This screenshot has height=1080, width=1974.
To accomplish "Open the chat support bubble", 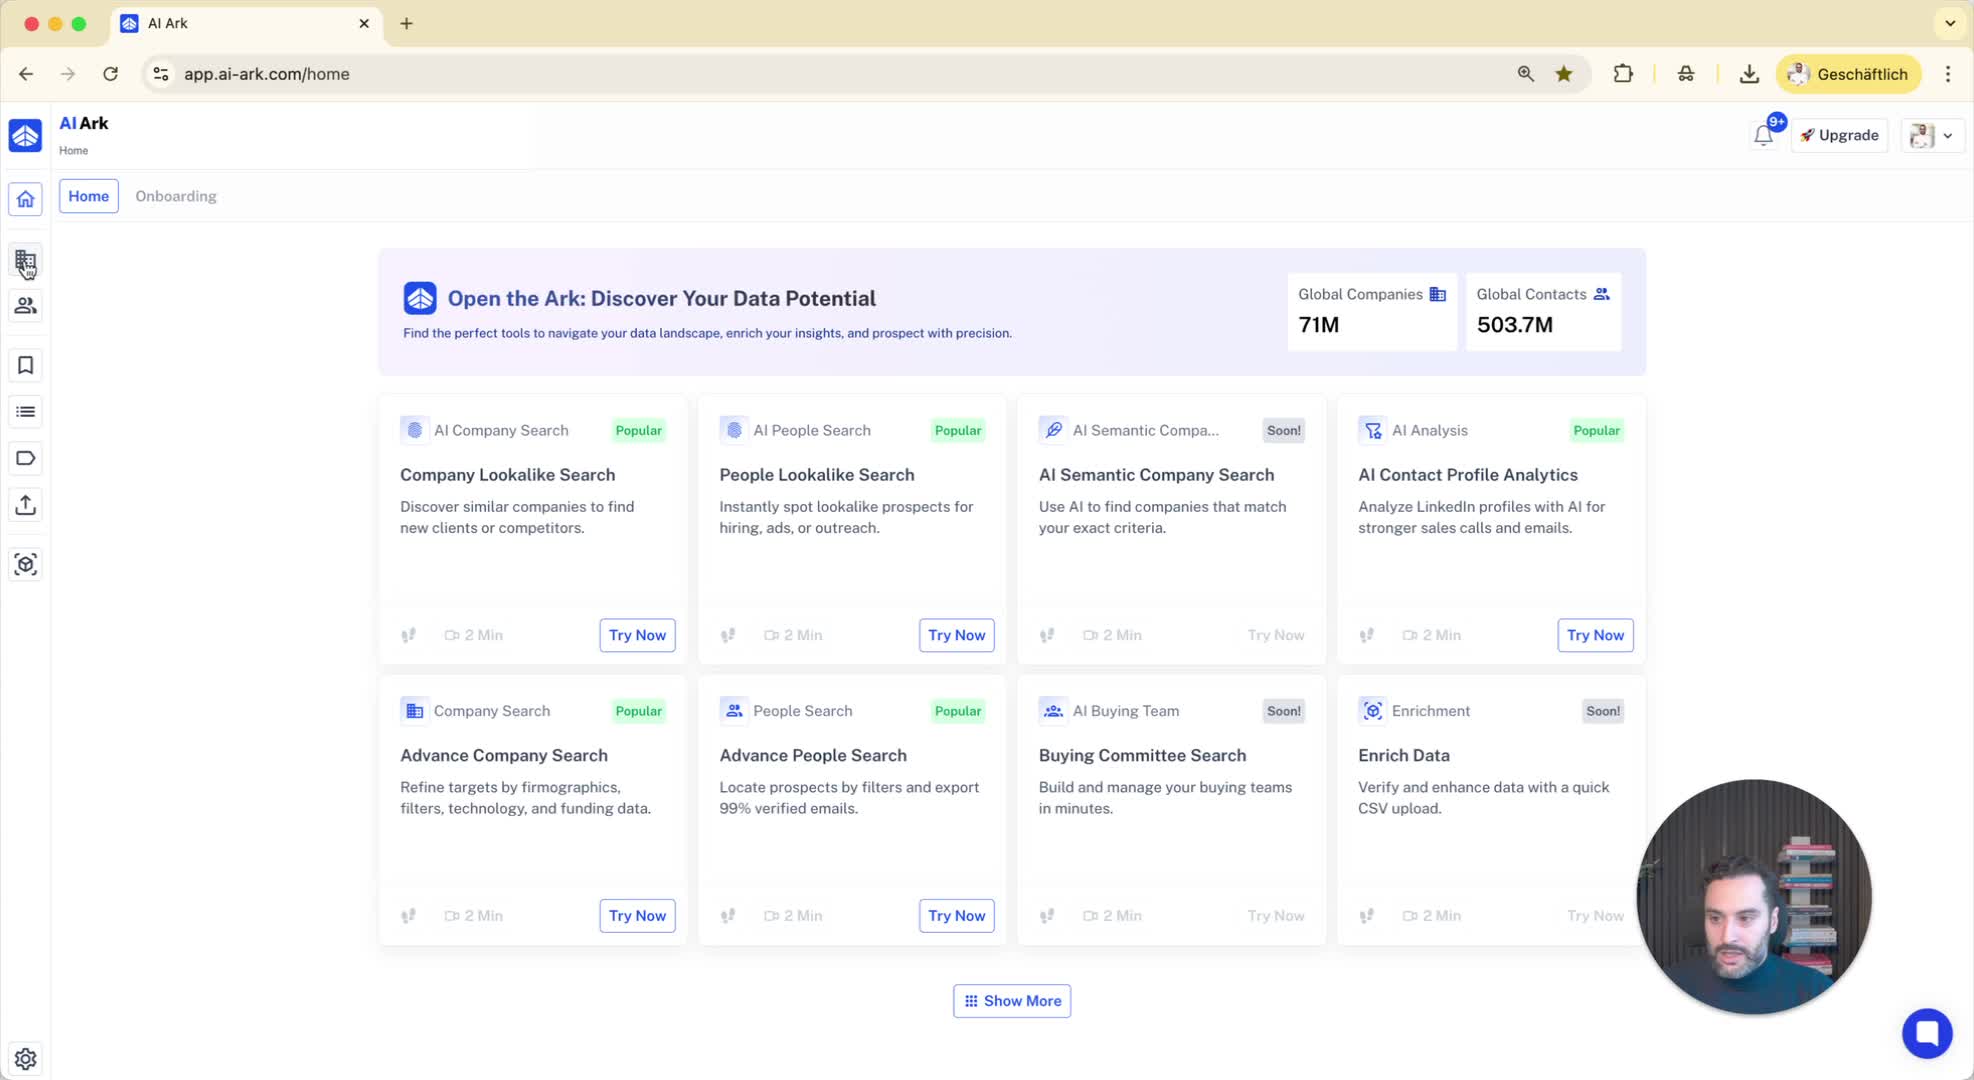I will pyautogui.click(x=1926, y=1032).
